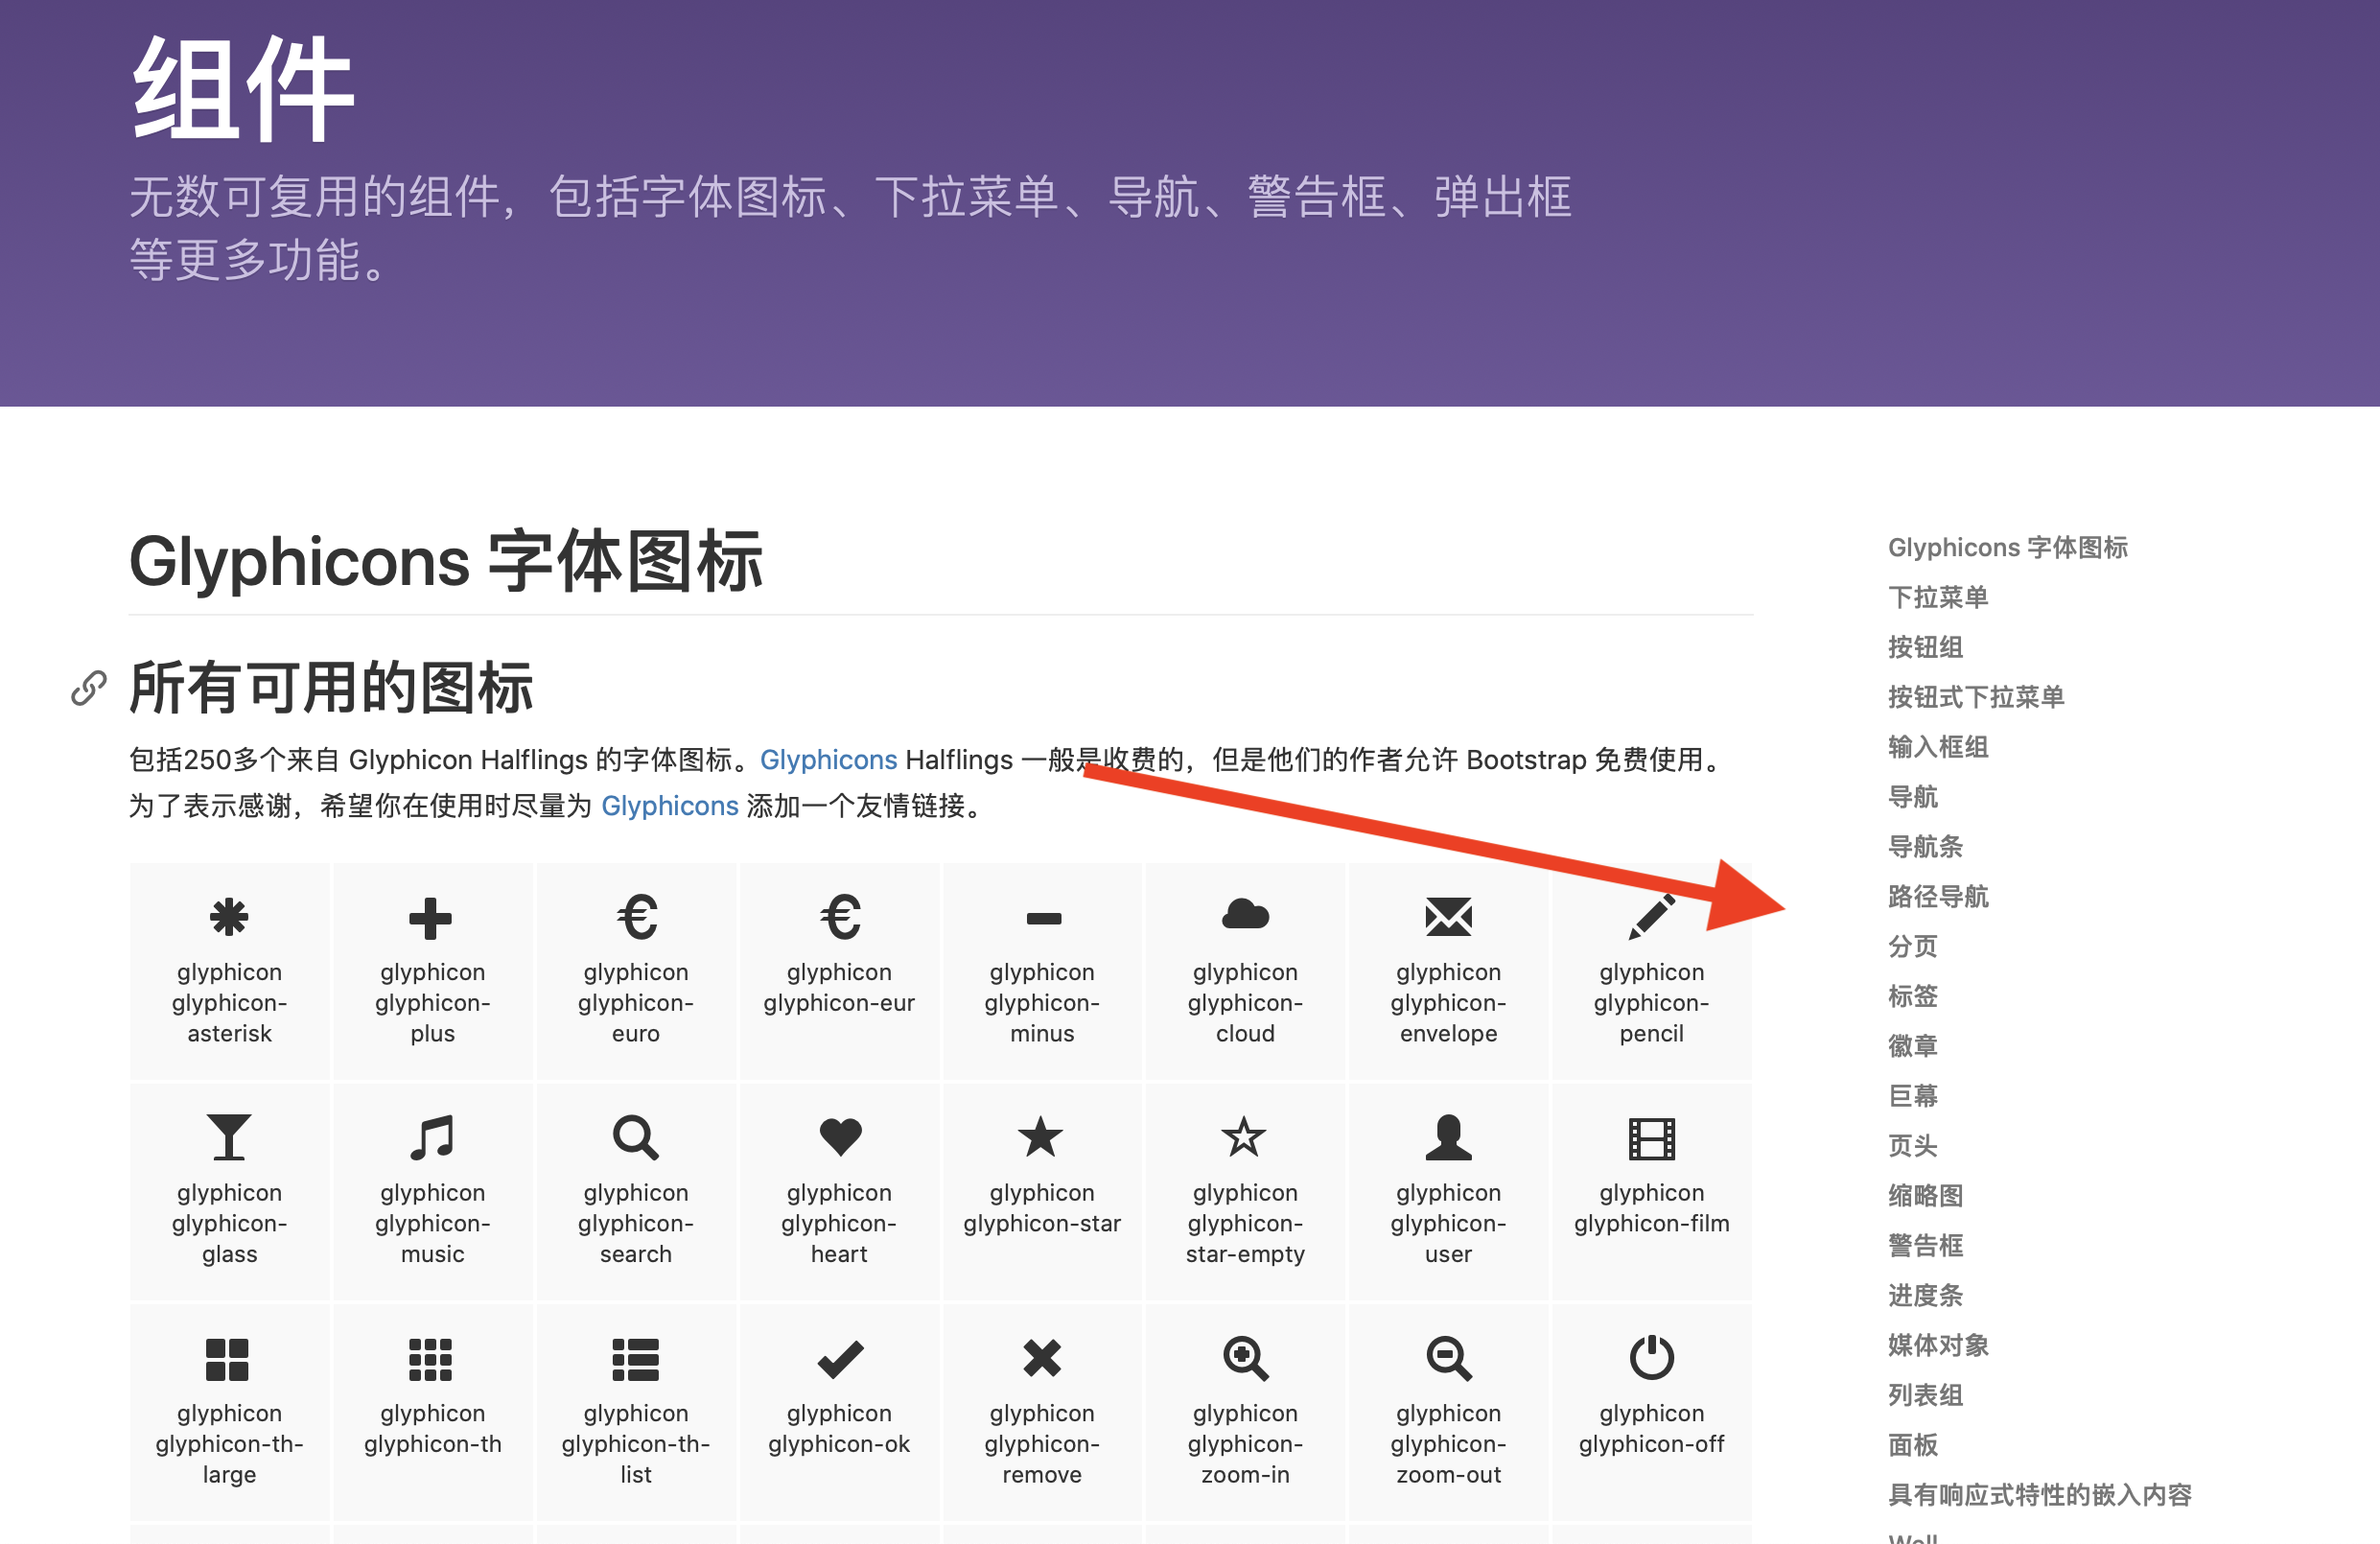Screen dimensions: 2380x1544
Task: Select the glyphicon-star icon
Action: (x=1043, y=1137)
